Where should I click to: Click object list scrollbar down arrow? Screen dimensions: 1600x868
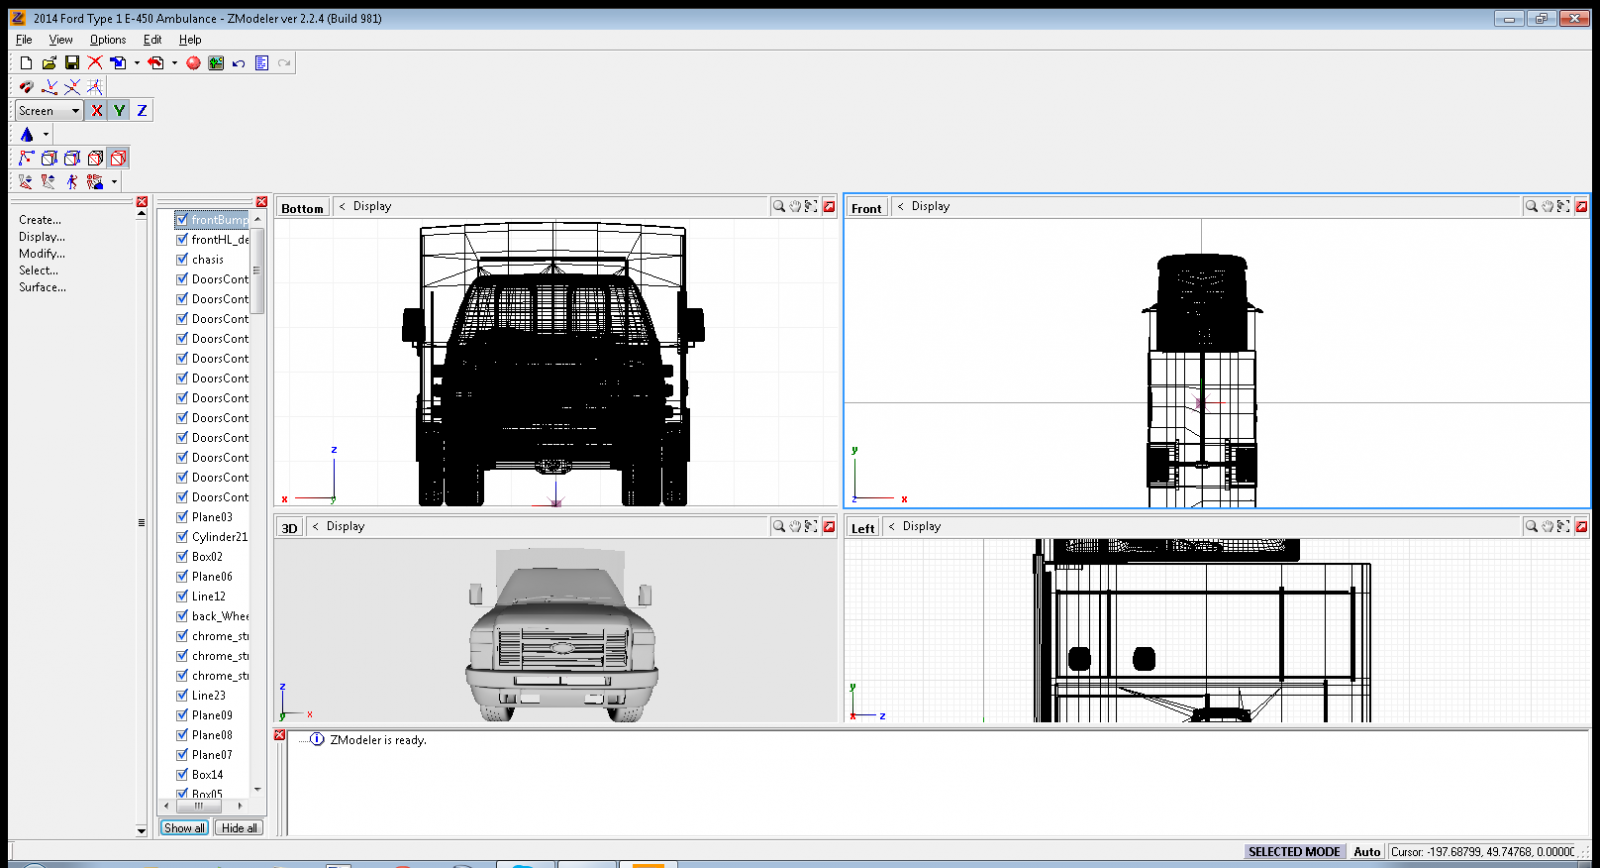coord(258,790)
